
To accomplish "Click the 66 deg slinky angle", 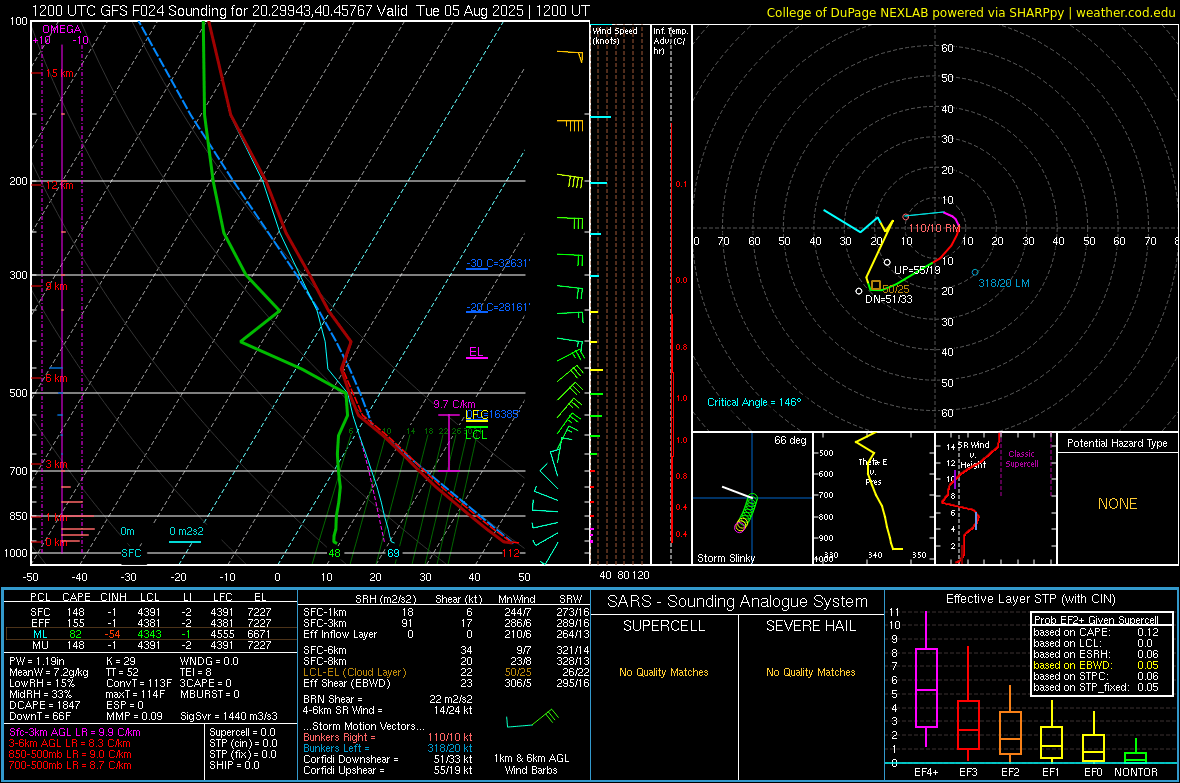I will [790, 440].
